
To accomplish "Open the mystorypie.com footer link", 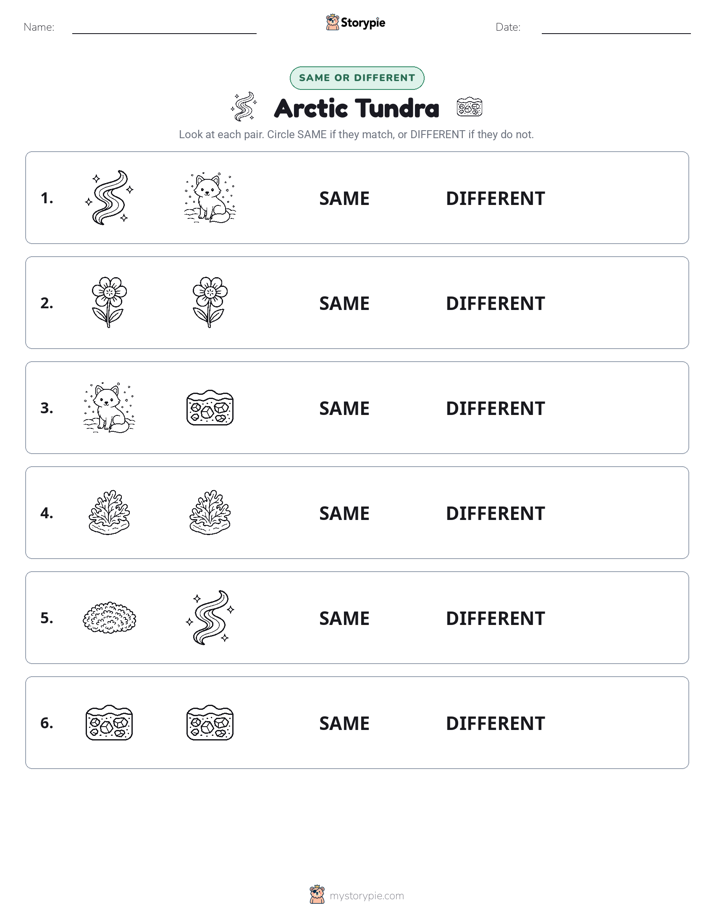I will (366, 896).
